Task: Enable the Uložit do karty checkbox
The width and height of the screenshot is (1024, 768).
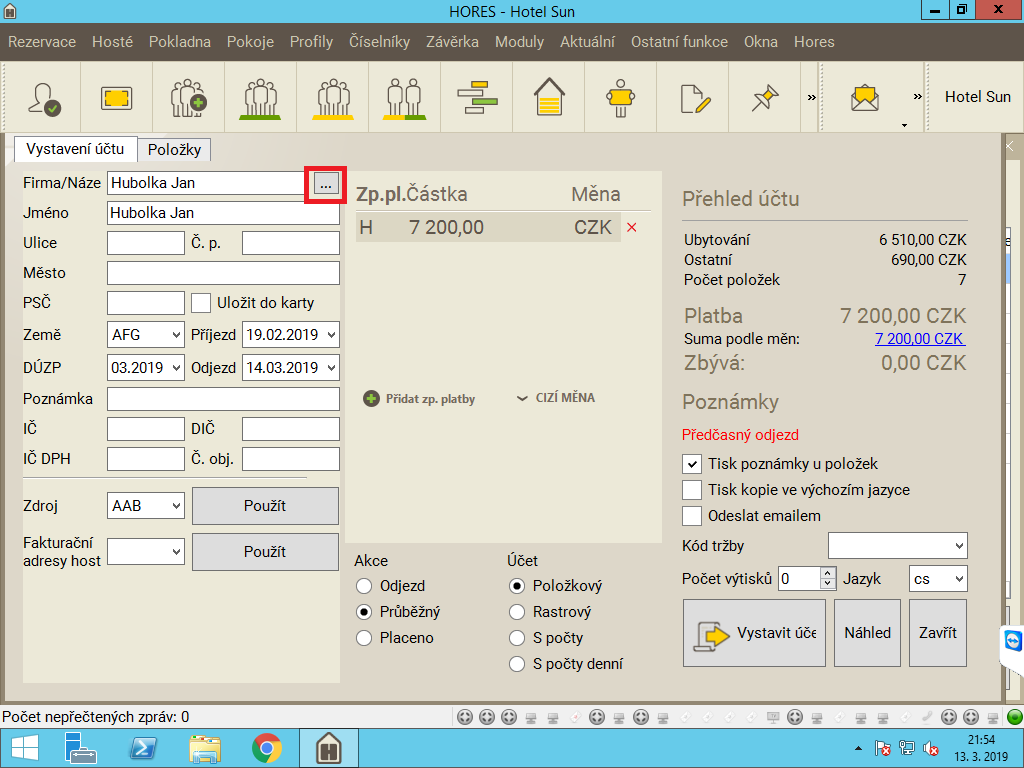Action: (201, 303)
